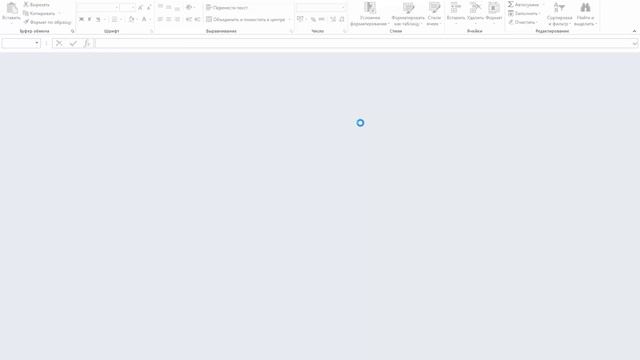This screenshot has height=360, width=640.
Task: Open Sort & Filter (Сортировка и фильтр)
Action: click(x=559, y=14)
